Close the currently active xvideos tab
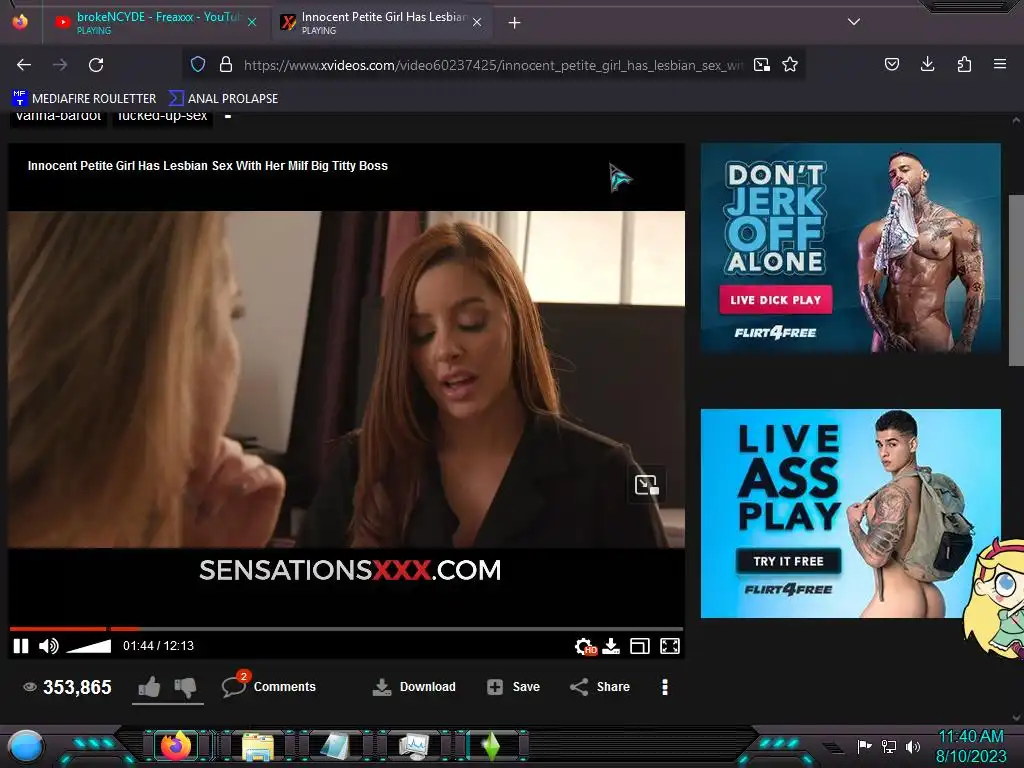Image resolution: width=1024 pixels, height=768 pixels. click(477, 22)
